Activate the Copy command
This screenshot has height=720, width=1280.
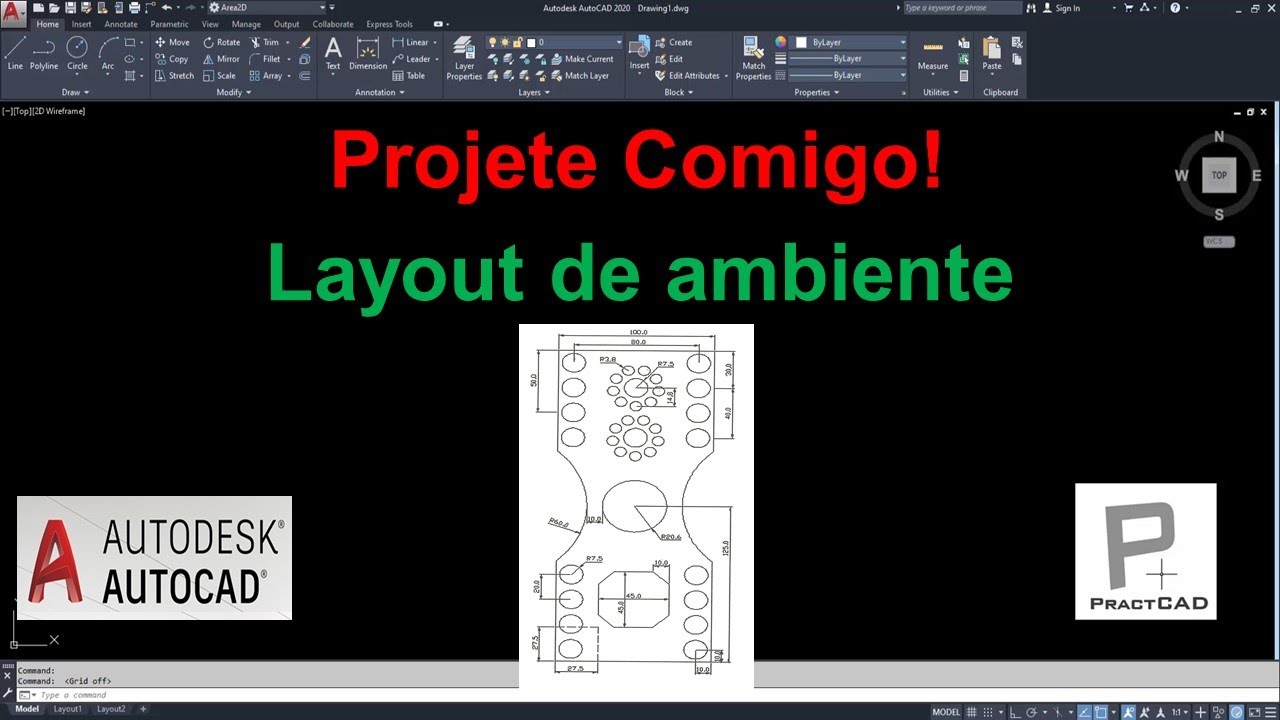pos(171,59)
